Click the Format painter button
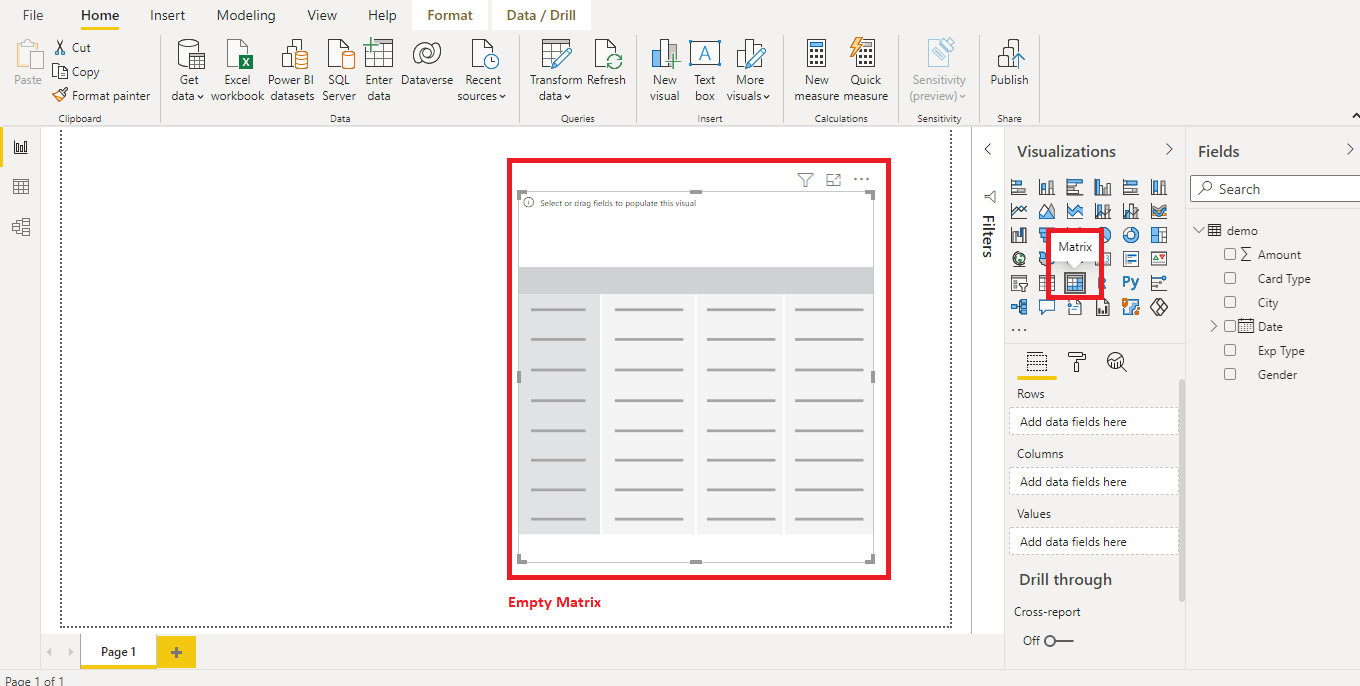This screenshot has height=686, width=1360. [x=102, y=96]
